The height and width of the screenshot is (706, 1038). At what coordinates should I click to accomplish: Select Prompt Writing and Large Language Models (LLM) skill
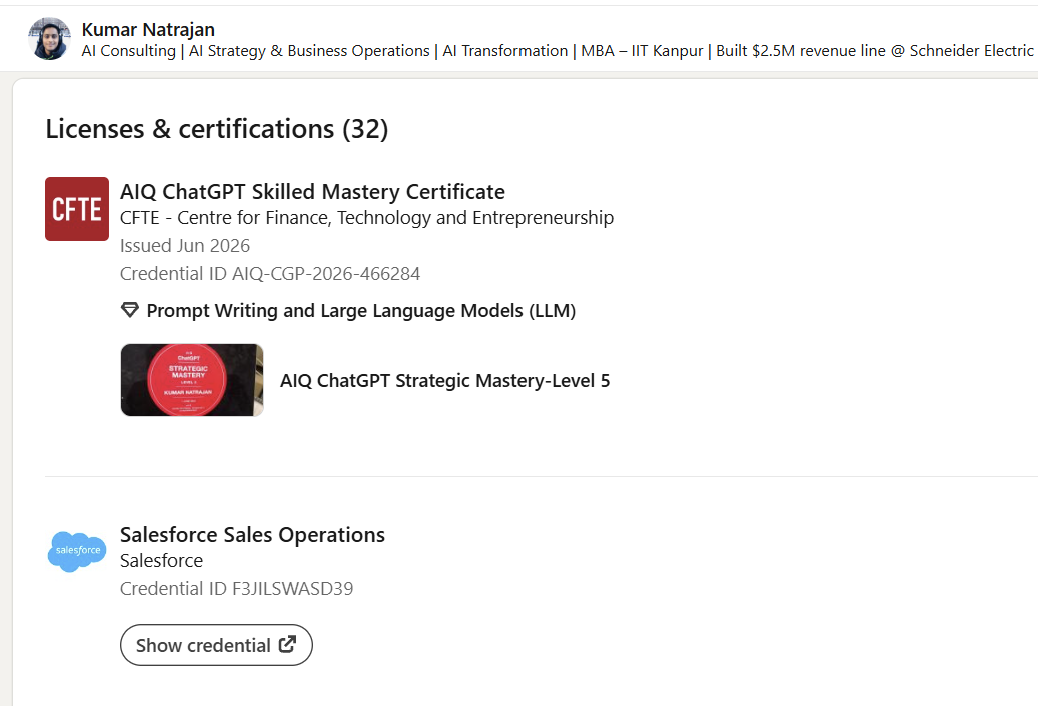361,311
